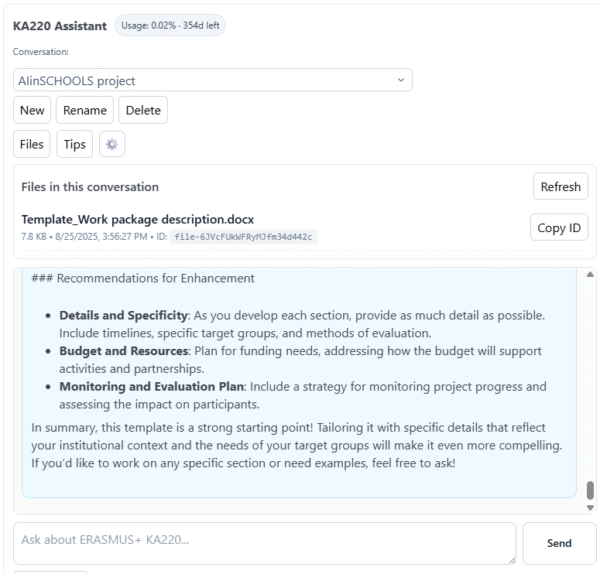Open settings with the gear icon
The width and height of the screenshot is (600, 574).
click(112, 144)
